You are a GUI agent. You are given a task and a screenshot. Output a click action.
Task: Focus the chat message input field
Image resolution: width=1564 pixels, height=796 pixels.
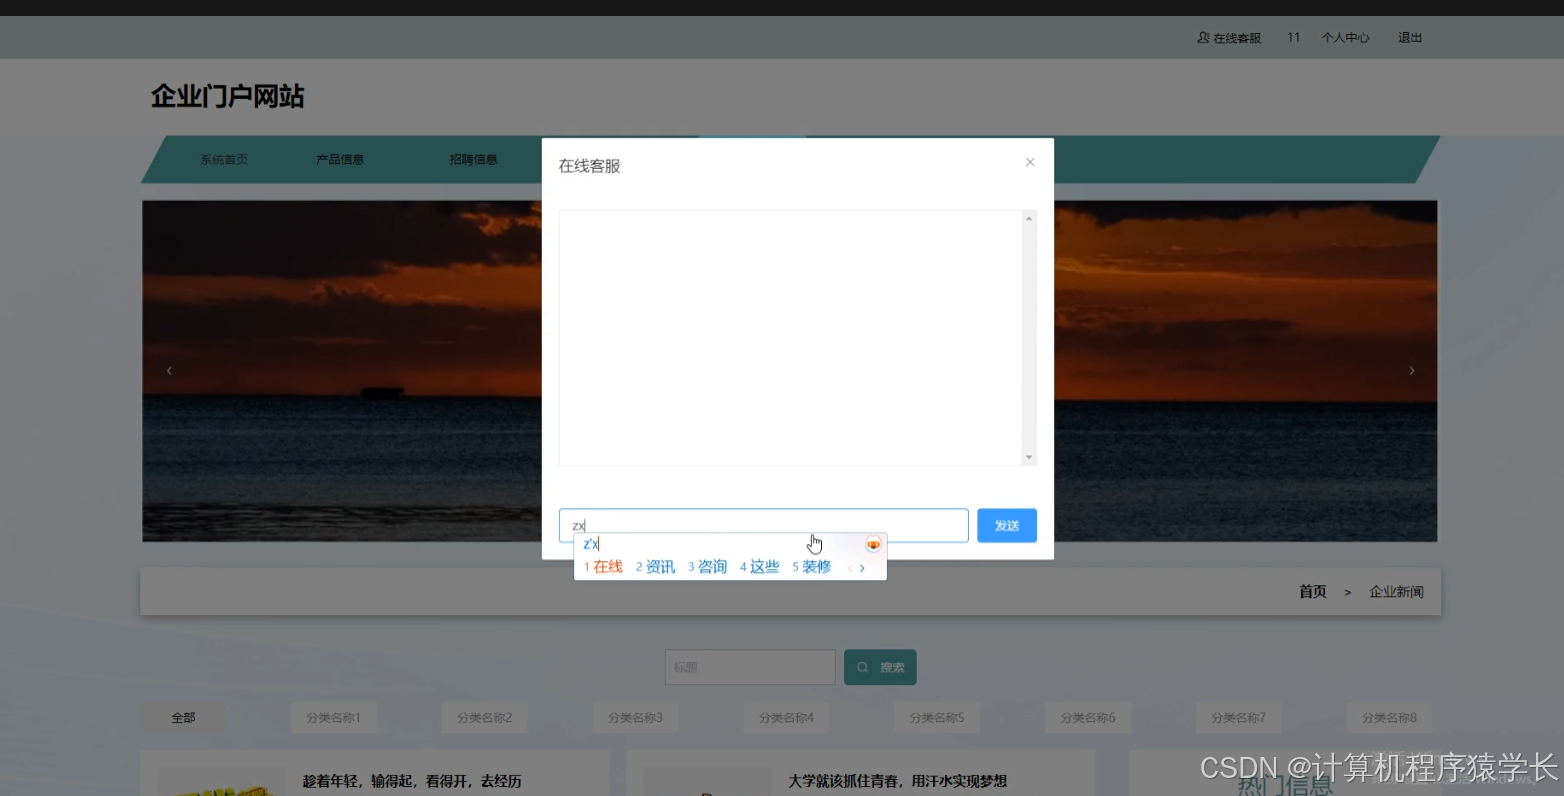pos(763,526)
